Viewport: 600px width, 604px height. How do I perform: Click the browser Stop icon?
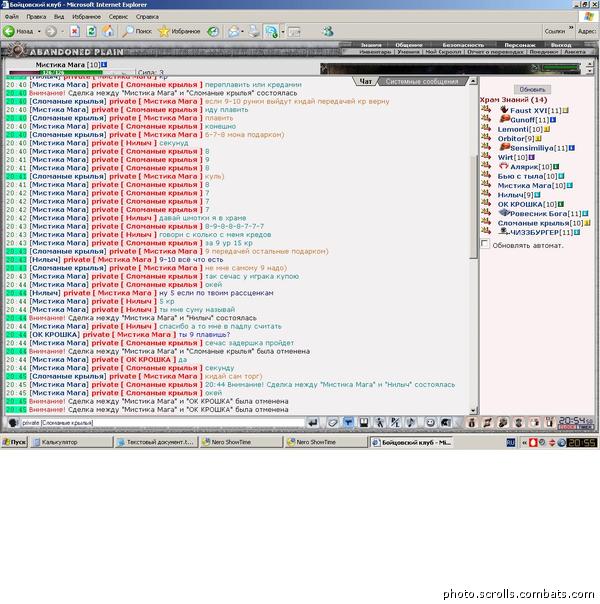click(x=75, y=31)
